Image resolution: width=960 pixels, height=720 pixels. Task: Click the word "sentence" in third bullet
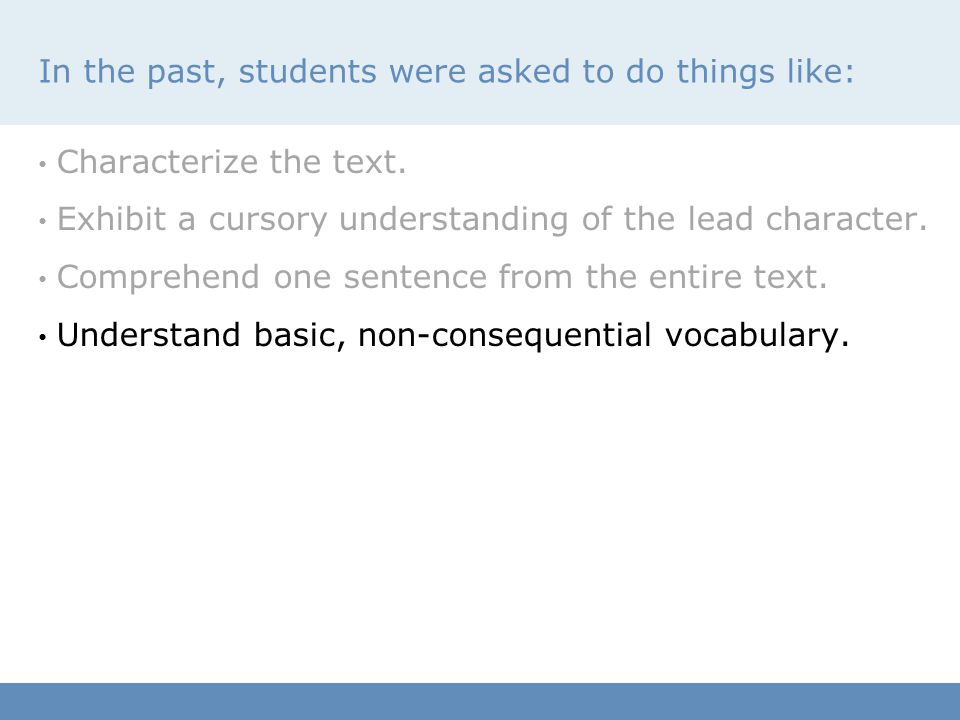(415, 277)
